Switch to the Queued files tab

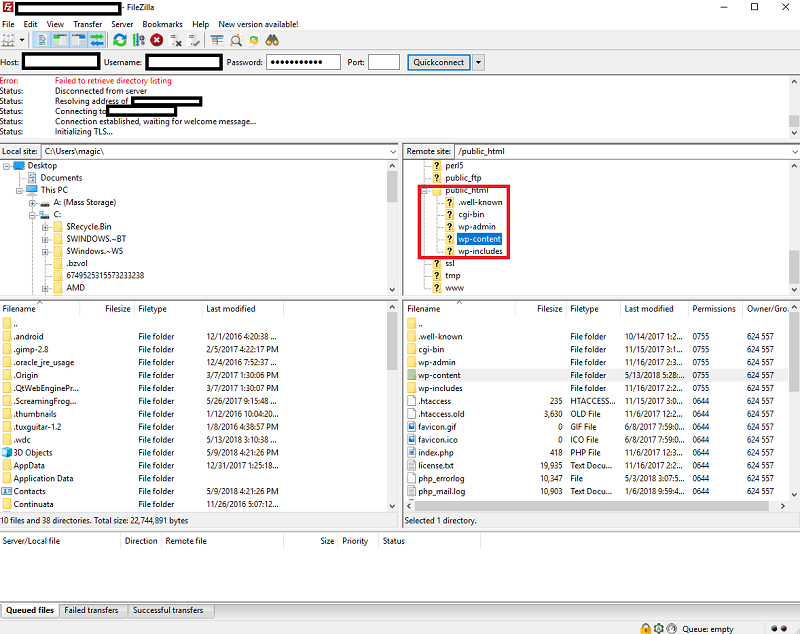(x=30, y=610)
